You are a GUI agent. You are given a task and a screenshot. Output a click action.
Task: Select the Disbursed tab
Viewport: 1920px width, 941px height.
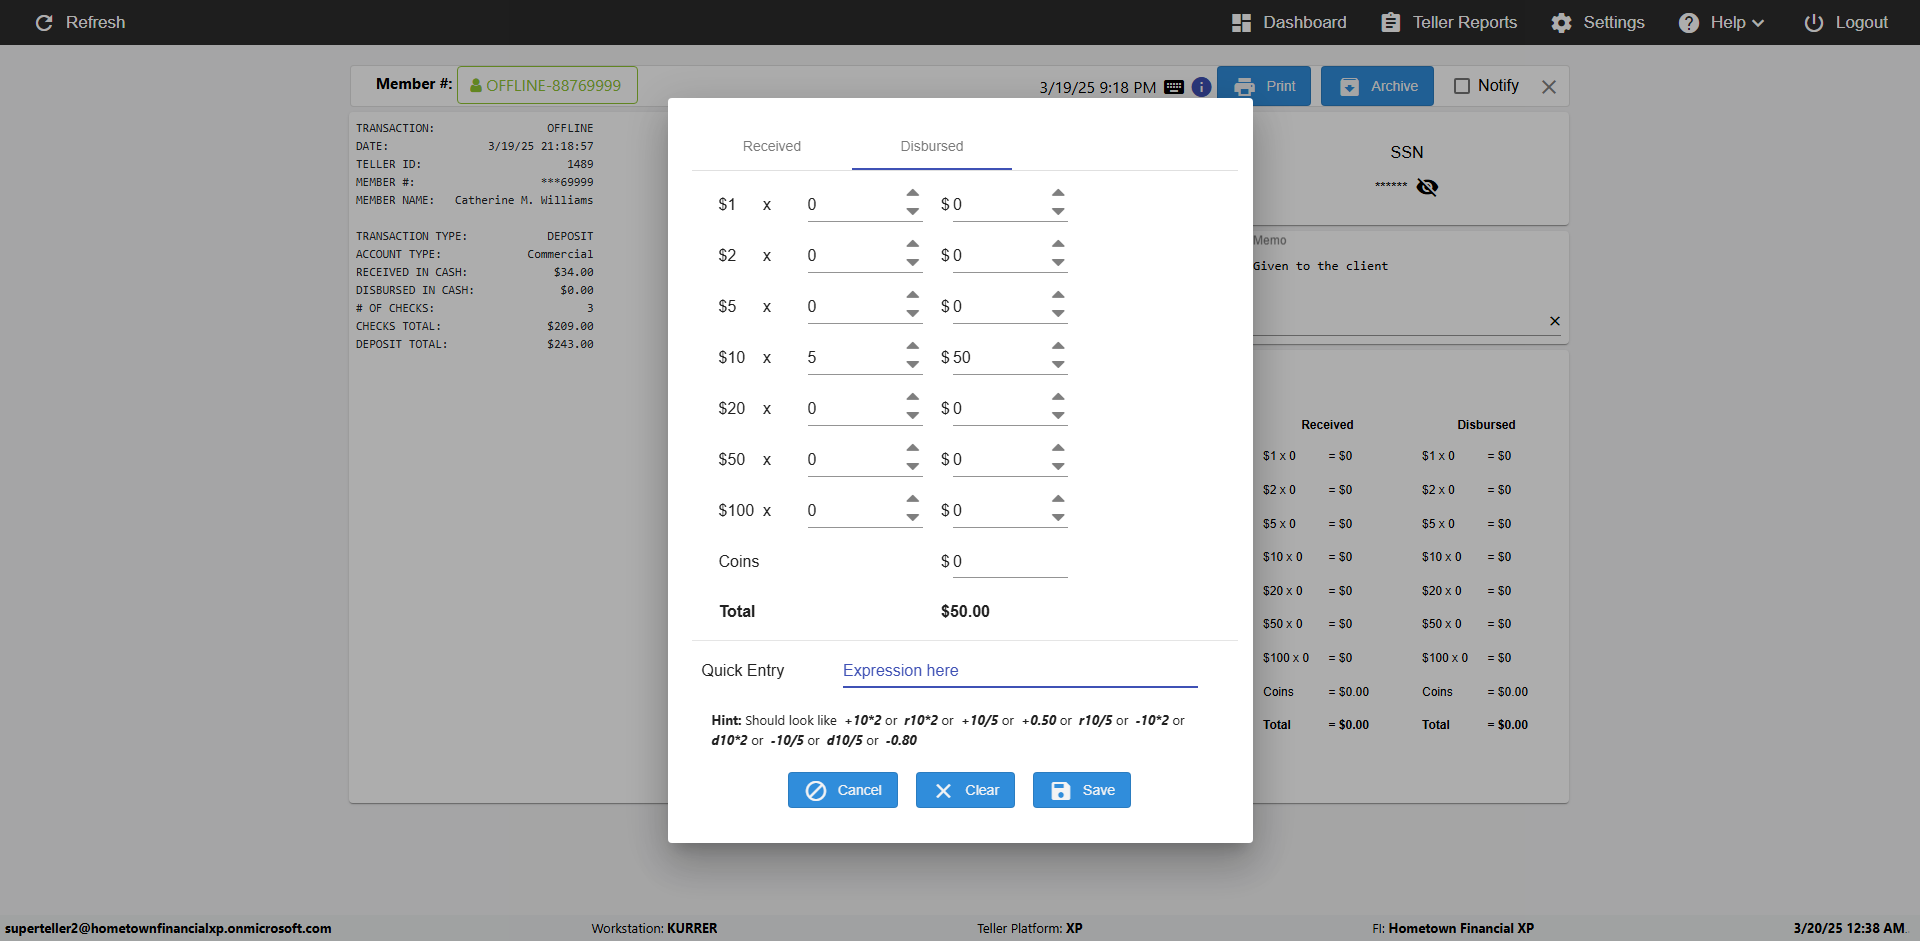click(x=932, y=146)
